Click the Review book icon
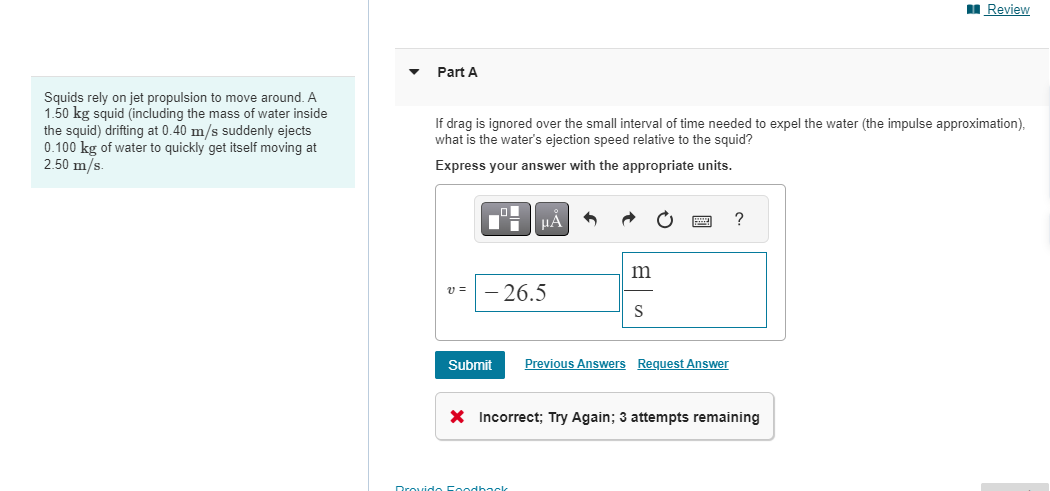This screenshot has width=1050, height=491. point(974,9)
